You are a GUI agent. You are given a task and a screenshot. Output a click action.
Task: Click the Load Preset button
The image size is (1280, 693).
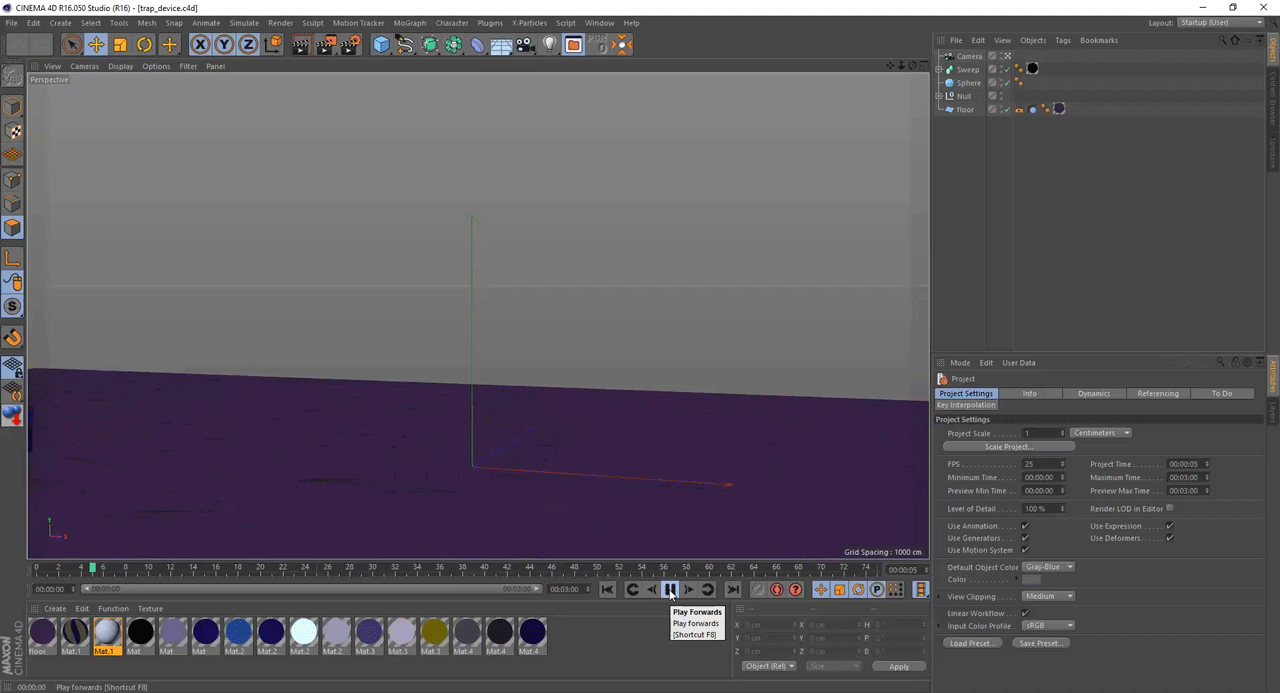[x=972, y=643]
